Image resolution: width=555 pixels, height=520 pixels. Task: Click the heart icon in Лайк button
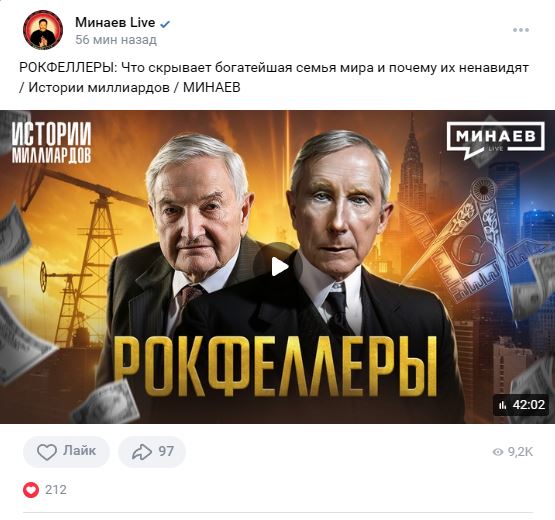pos(47,452)
